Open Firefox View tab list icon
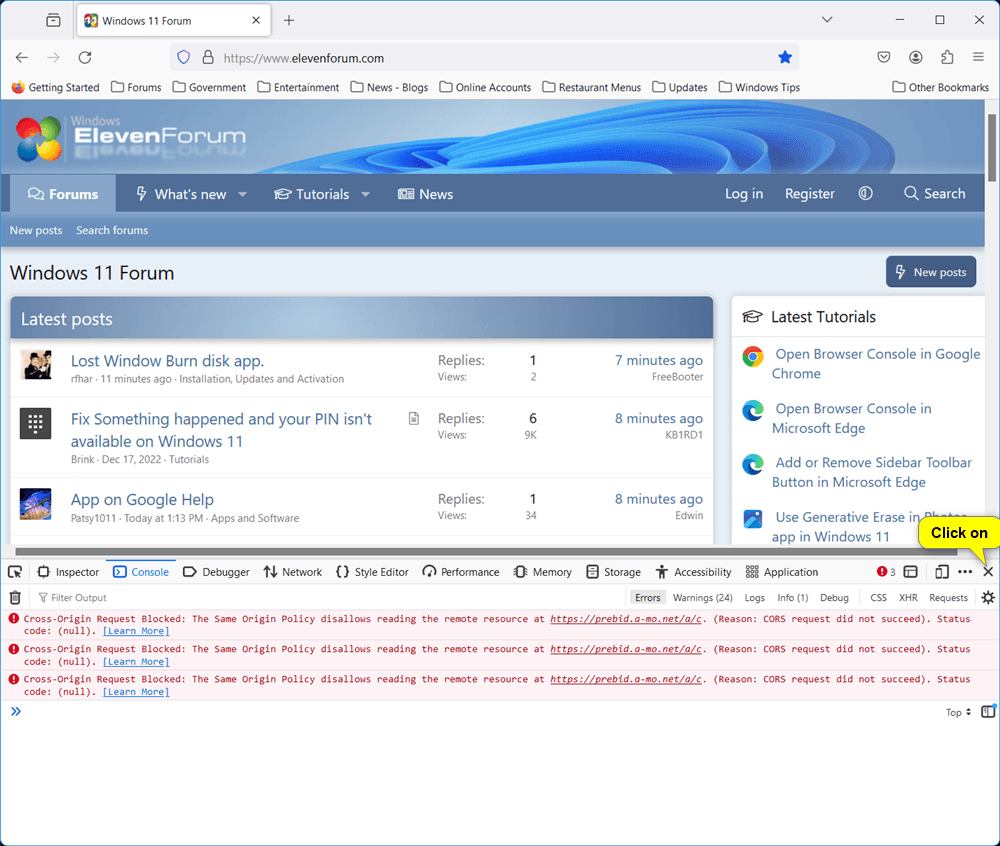1000x846 pixels. [54, 20]
